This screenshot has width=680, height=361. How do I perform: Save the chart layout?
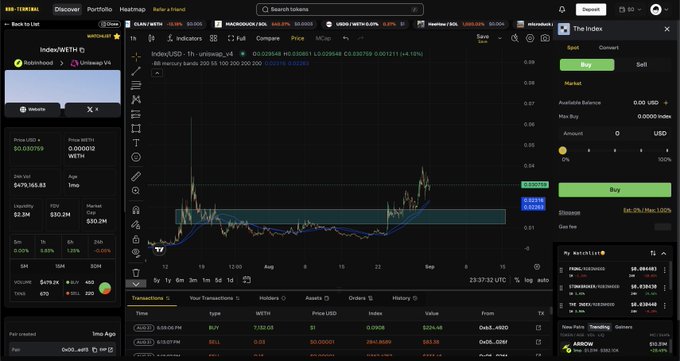tap(483, 38)
